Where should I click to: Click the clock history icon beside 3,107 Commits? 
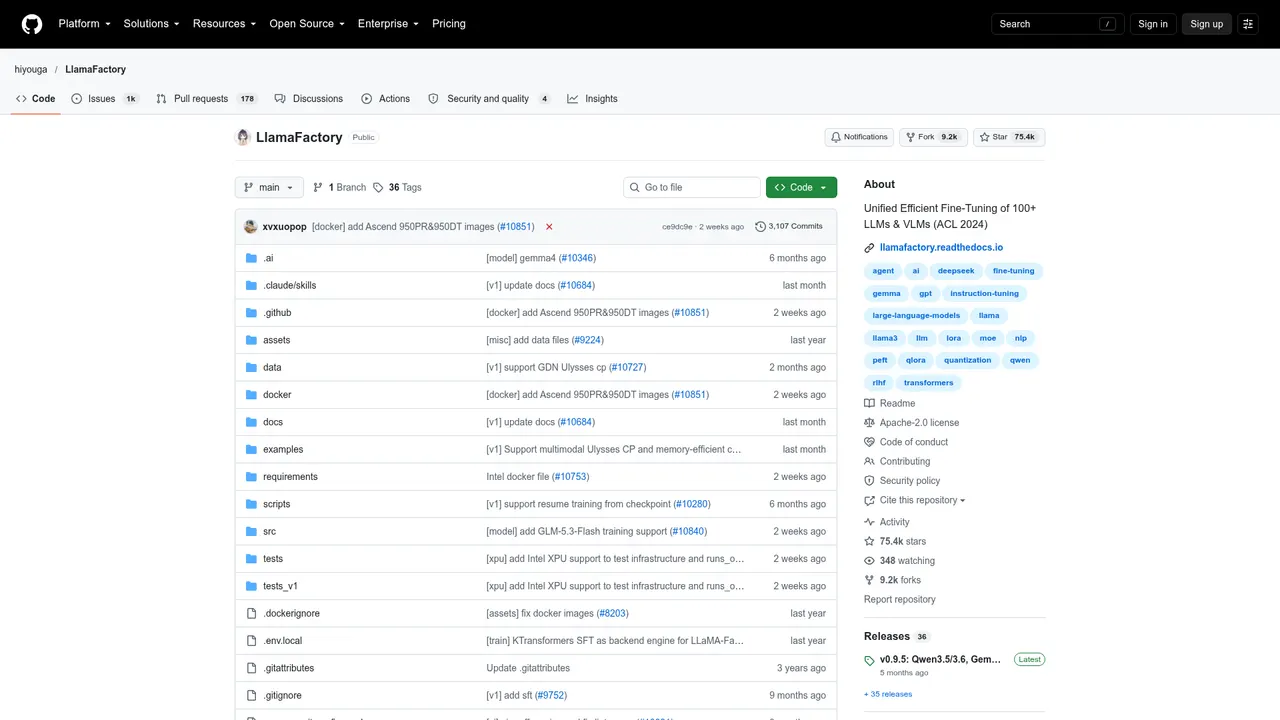(x=760, y=227)
